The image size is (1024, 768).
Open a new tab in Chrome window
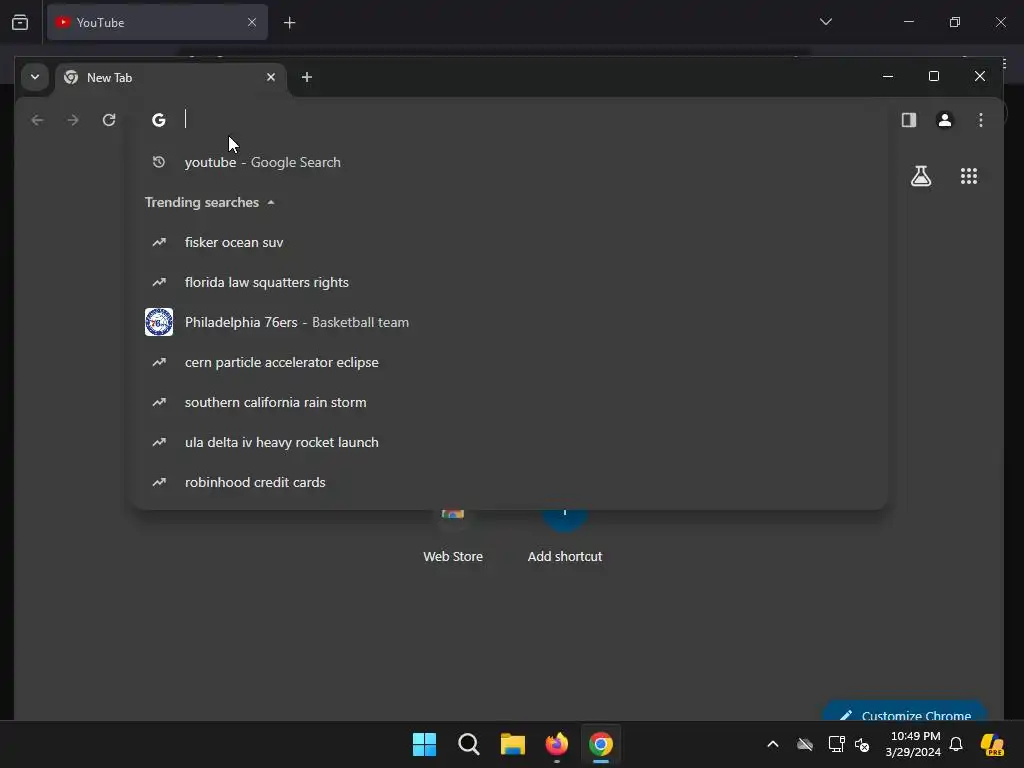pyautogui.click(x=306, y=77)
